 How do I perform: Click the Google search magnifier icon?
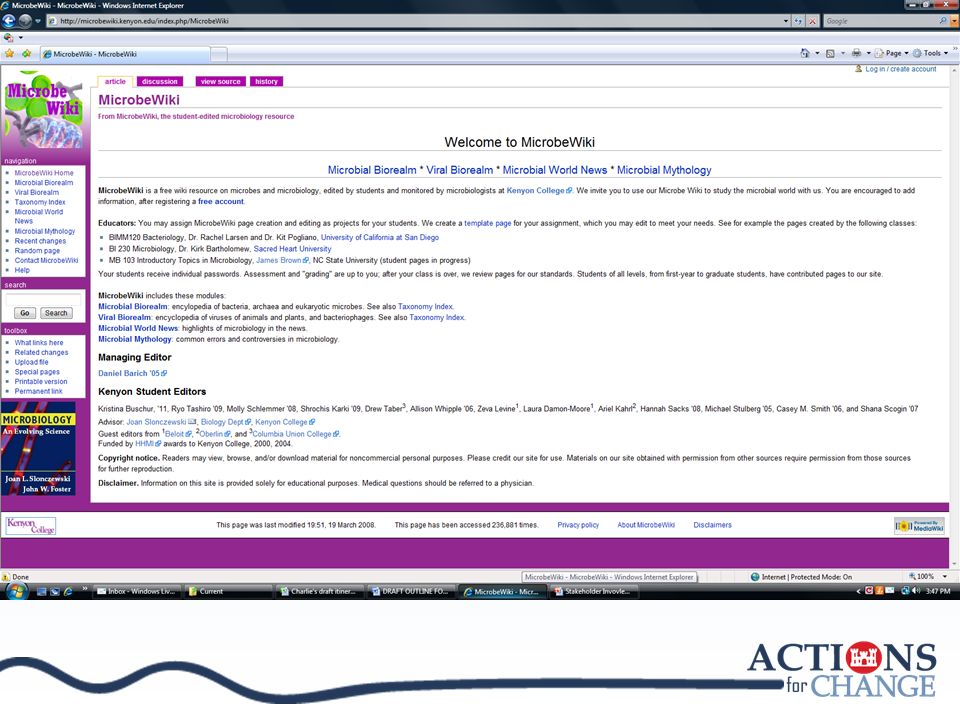pyautogui.click(x=943, y=21)
